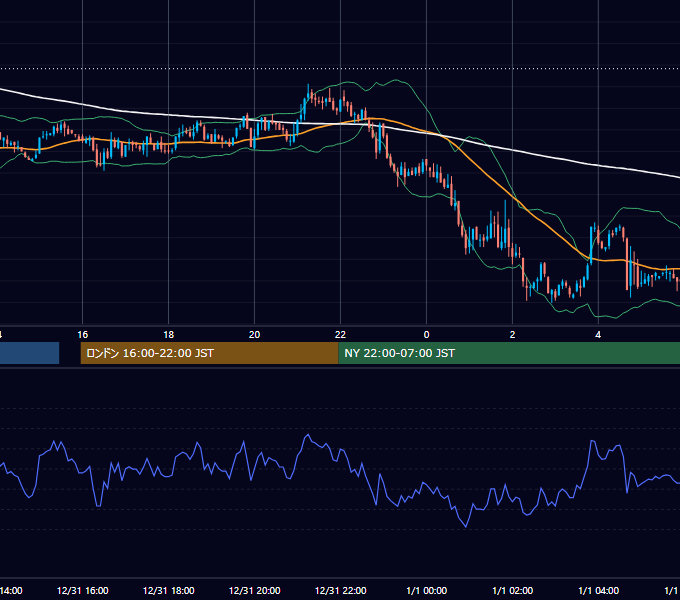
Task: Click the 12/31 16:00 label on oscillator axis
Action: (x=82, y=590)
